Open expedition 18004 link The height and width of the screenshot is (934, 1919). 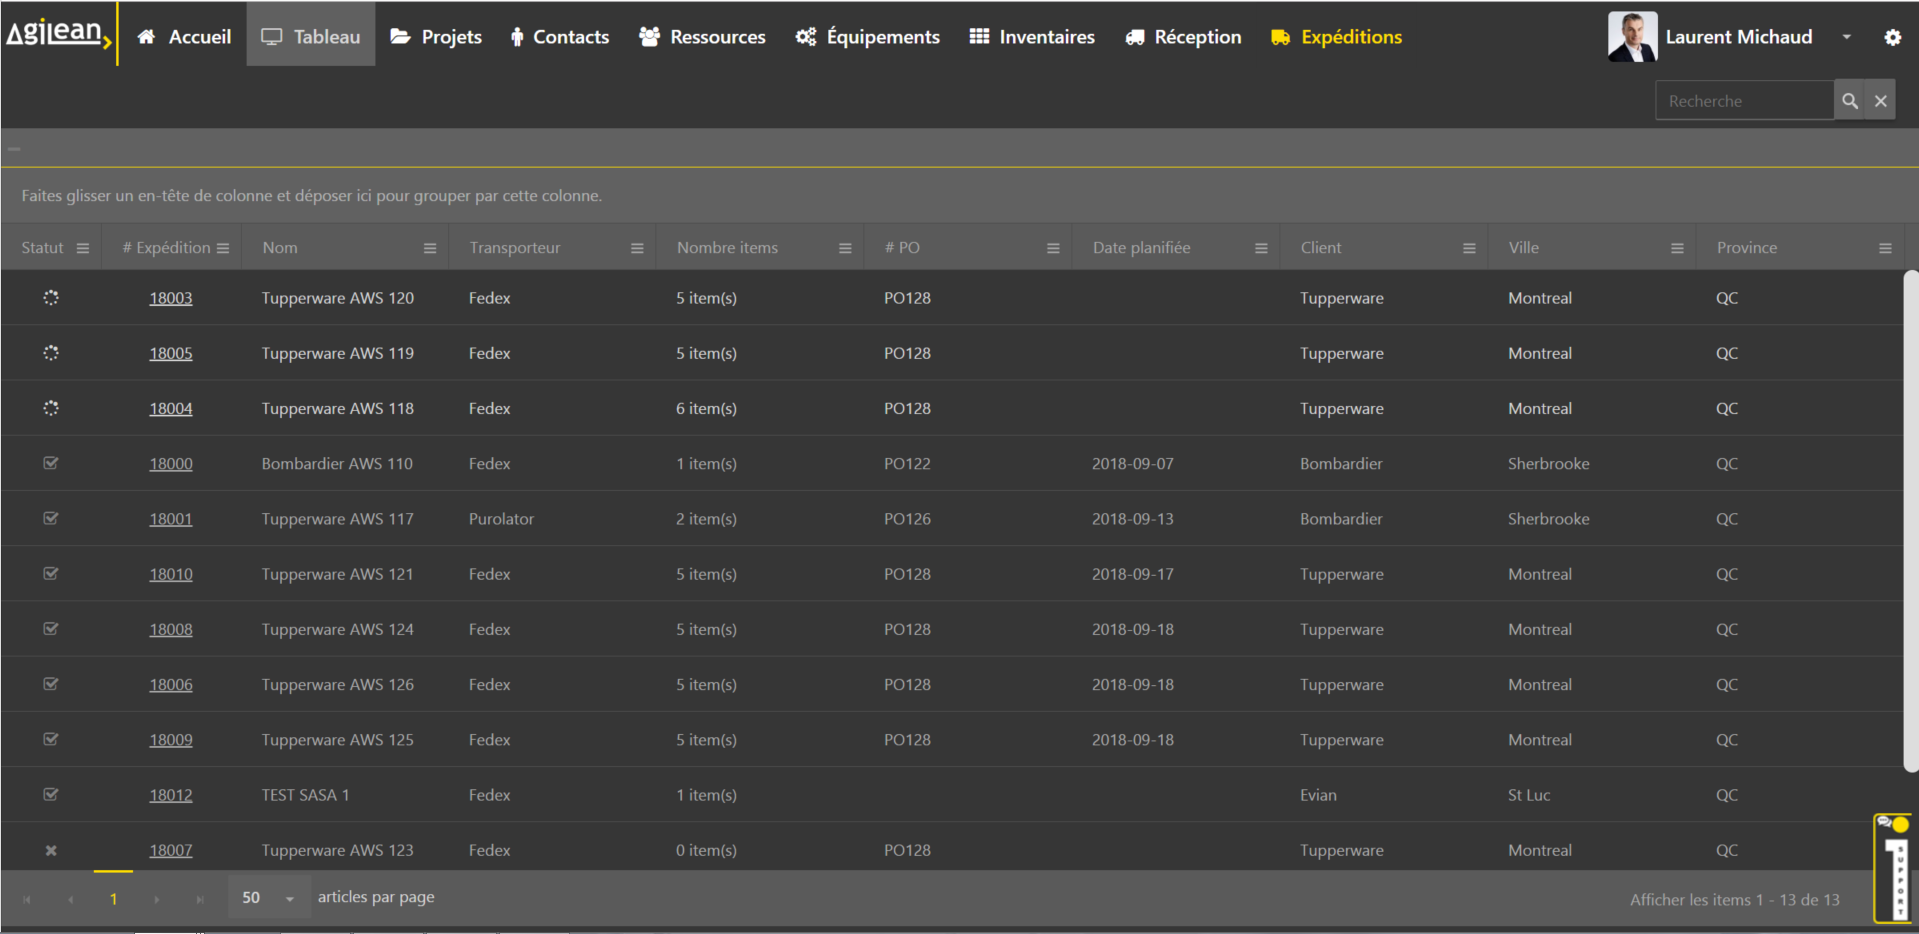pyautogui.click(x=171, y=408)
